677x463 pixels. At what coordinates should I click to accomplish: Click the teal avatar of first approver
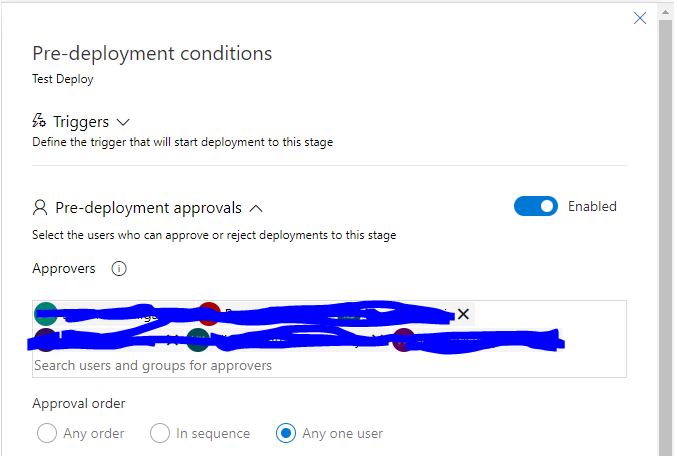tap(45, 313)
